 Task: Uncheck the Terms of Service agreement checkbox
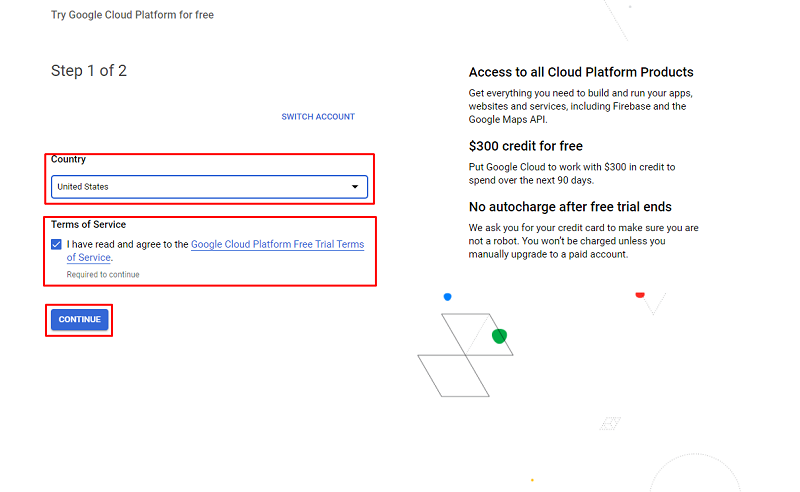point(56,244)
